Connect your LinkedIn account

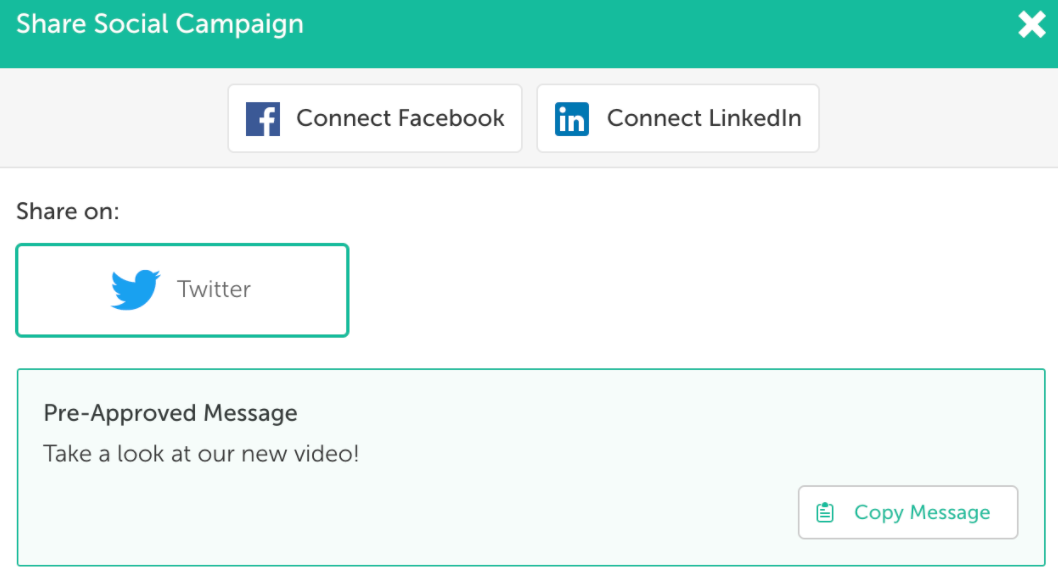click(678, 118)
